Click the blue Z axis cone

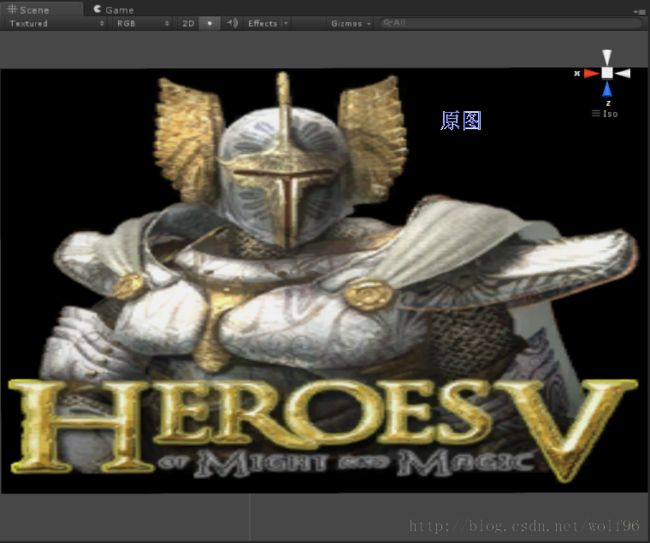tap(607, 89)
